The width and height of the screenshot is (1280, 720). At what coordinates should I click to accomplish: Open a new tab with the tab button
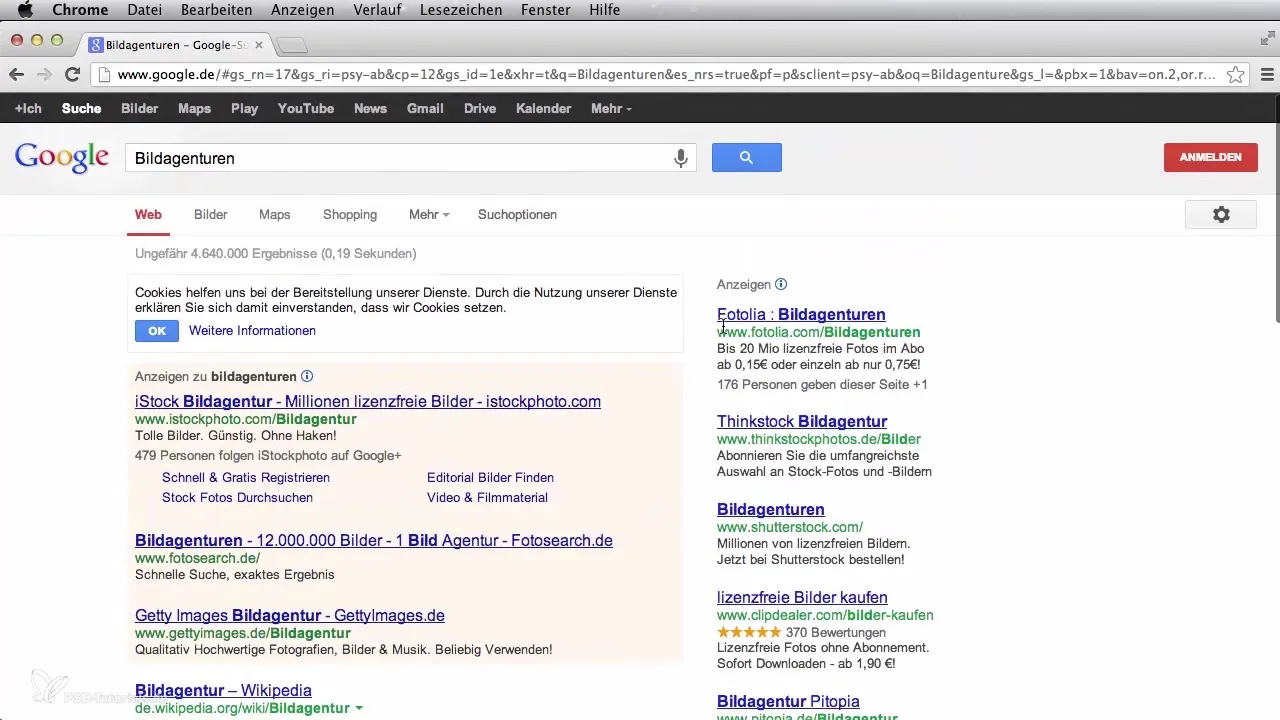(x=292, y=45)
